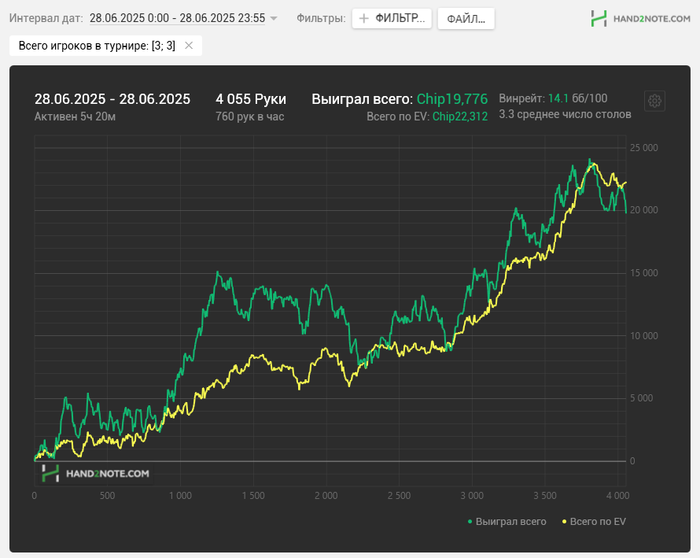Image resolution: width=700 pixels, height=558 pixels.
Task: Click the 'Фильтры:' label
Action: (x=321, y=18)
